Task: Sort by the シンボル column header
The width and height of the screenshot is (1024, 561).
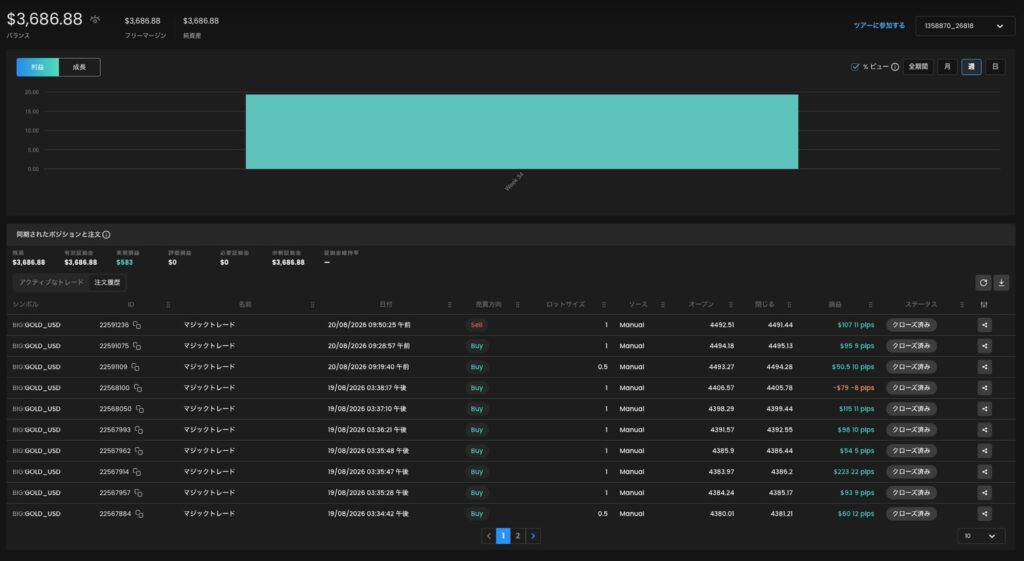Action: pos(25,304)
